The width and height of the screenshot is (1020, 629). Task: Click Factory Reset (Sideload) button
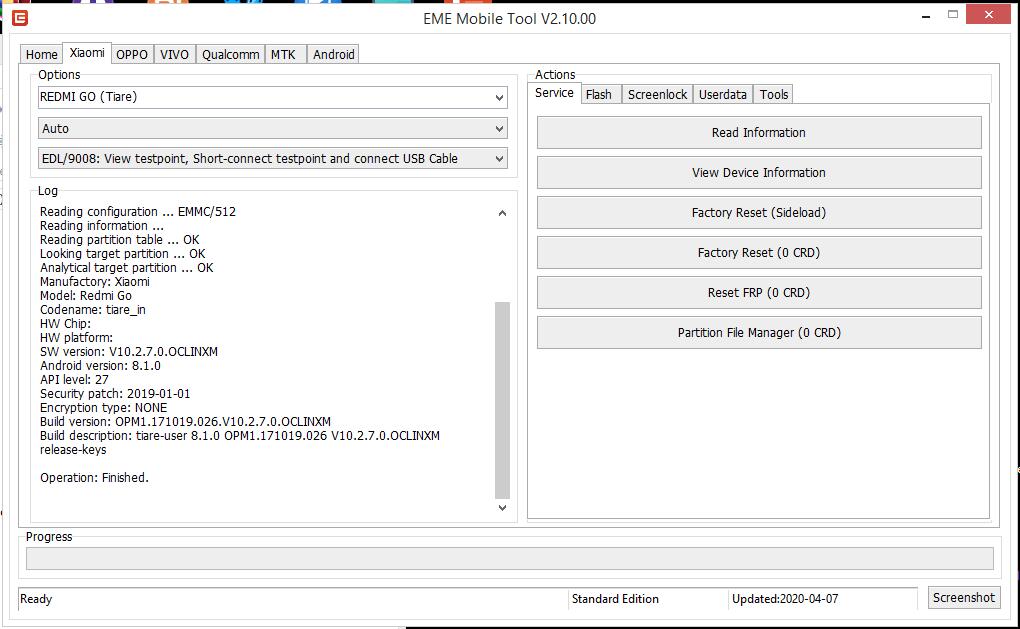759,213
